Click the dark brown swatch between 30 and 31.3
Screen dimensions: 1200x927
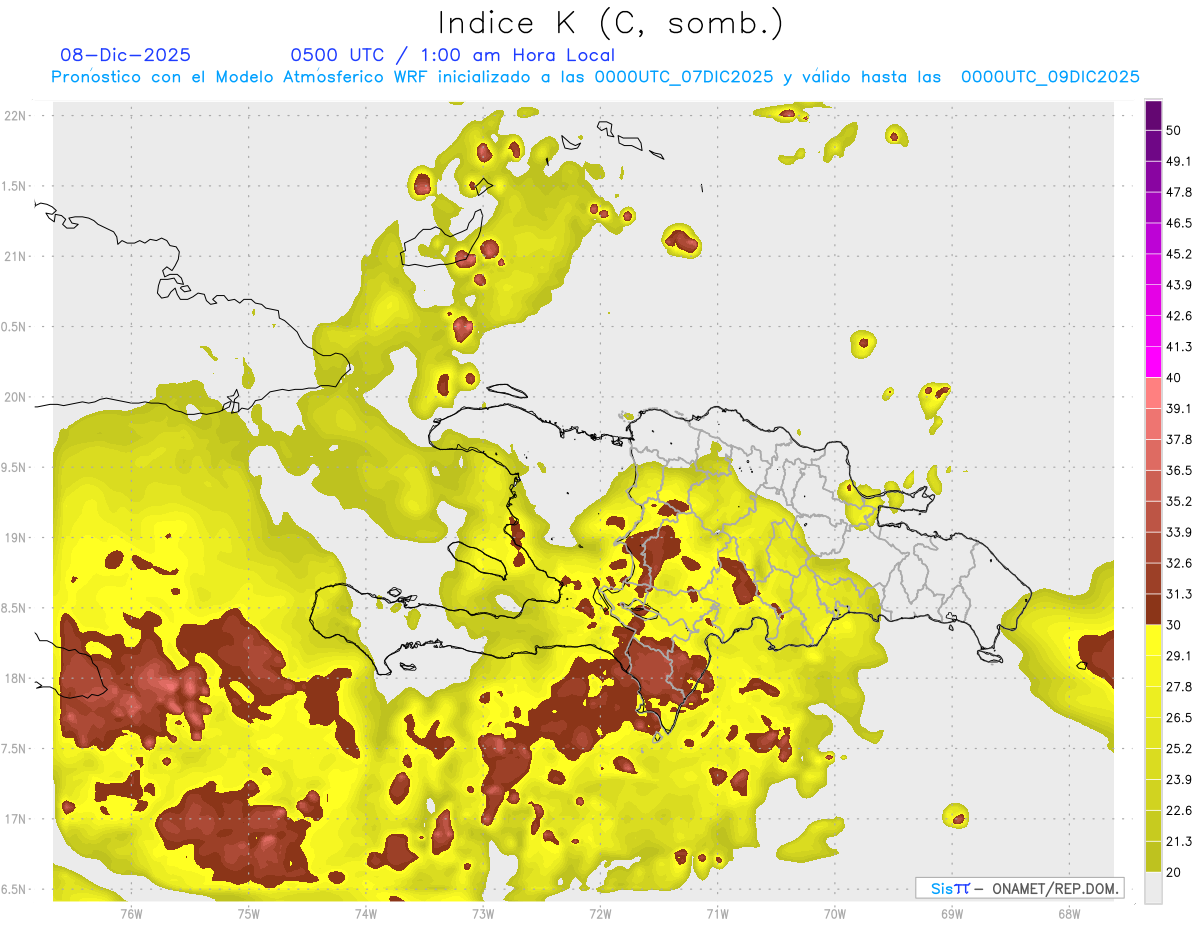tap(1153, 609)
